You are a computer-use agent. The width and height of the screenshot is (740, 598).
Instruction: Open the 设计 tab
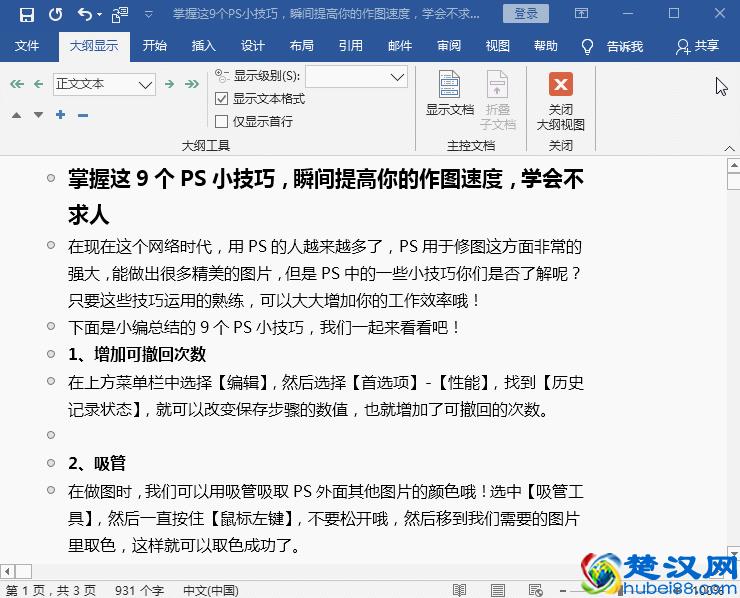[252, 46]
